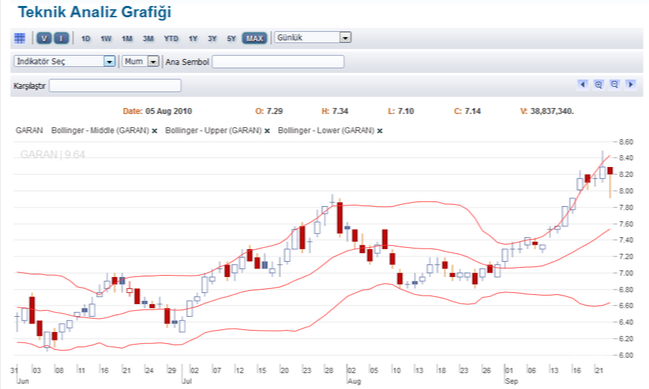Choose the MAX time range
Image resolution: width=649 pixels, height=389 pixels.
pos(255,38)
